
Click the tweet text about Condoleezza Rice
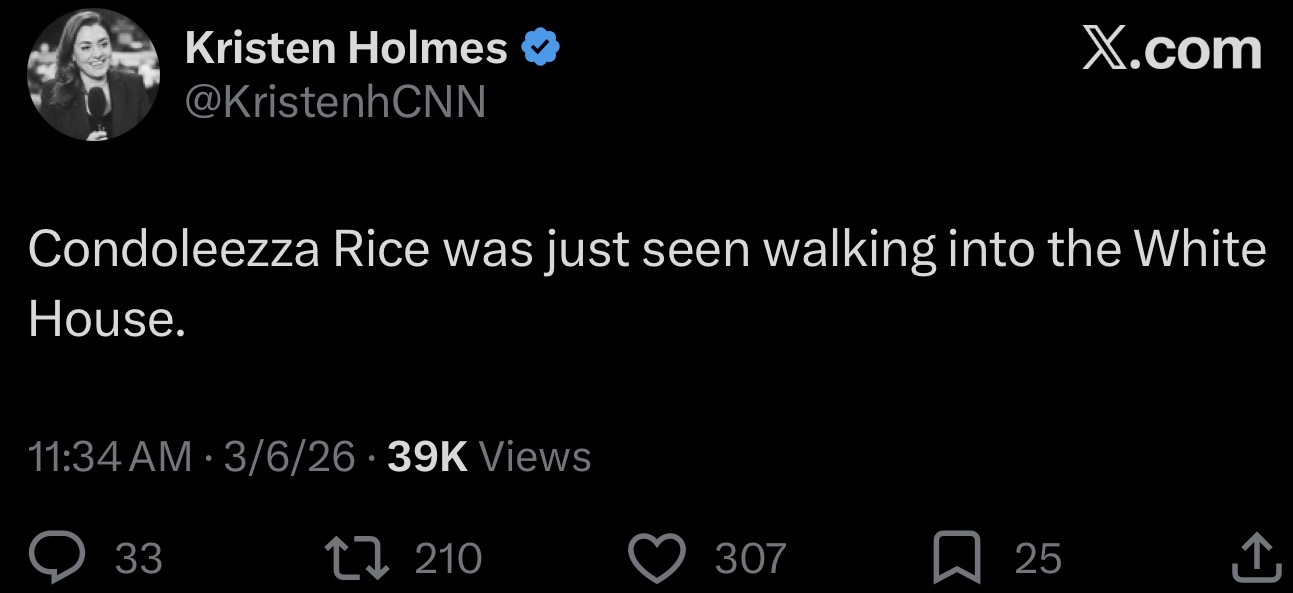point(648,283)
